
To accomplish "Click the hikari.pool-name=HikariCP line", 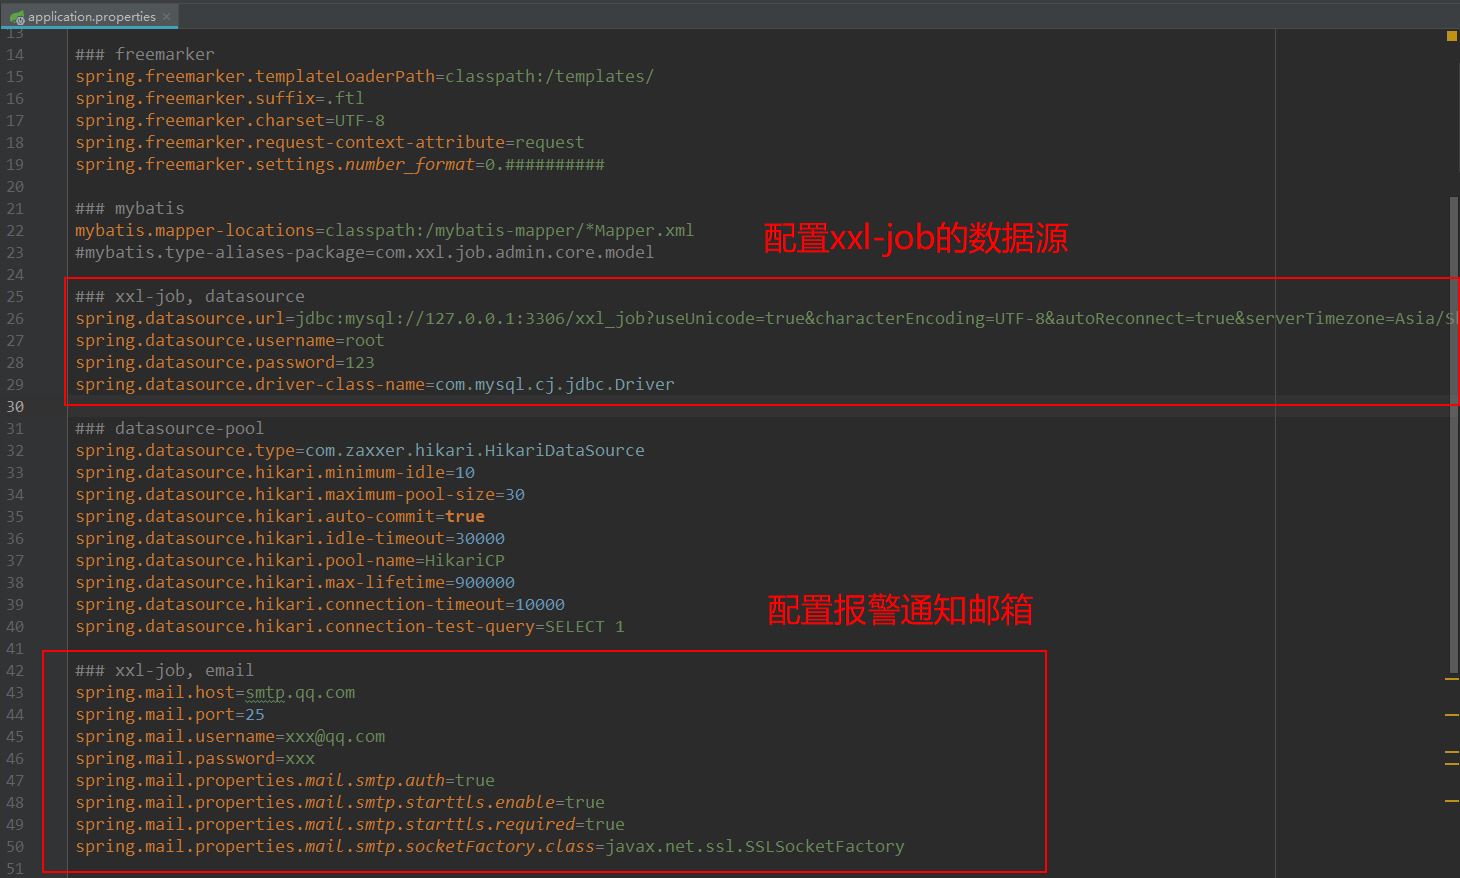I will [x=290, y=560].
